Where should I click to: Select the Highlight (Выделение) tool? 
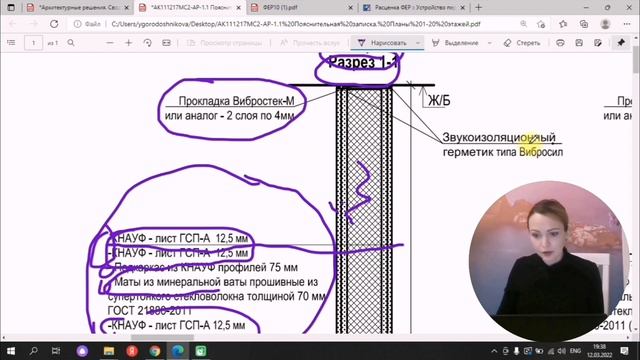[x=456, y=43]
